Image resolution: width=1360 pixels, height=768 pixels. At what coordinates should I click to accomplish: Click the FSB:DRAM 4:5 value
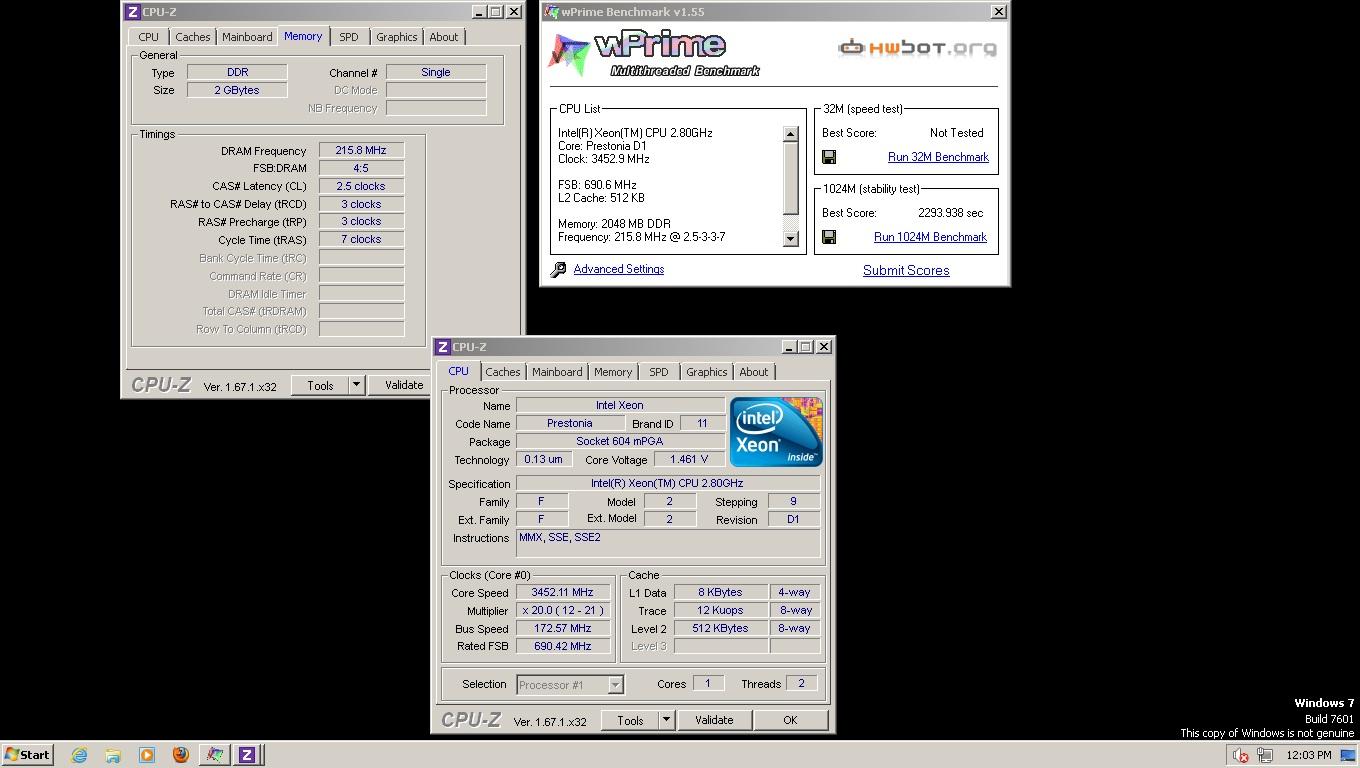point(361,168)
